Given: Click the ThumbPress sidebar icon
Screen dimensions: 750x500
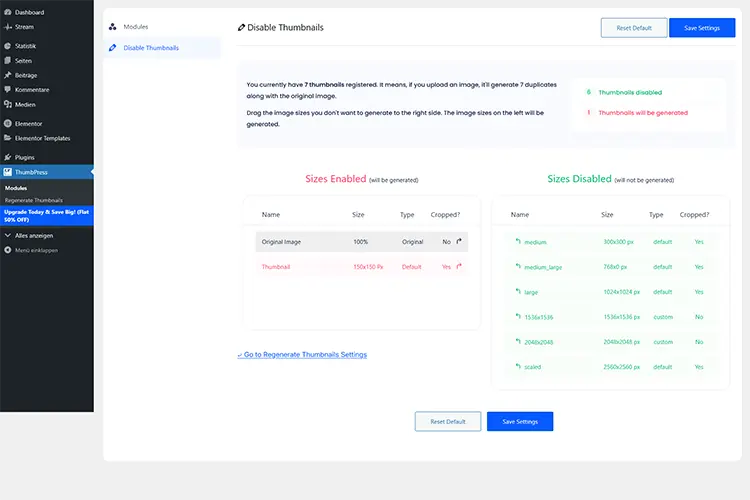Looking at the screenshot, I should tap(8, 172).
